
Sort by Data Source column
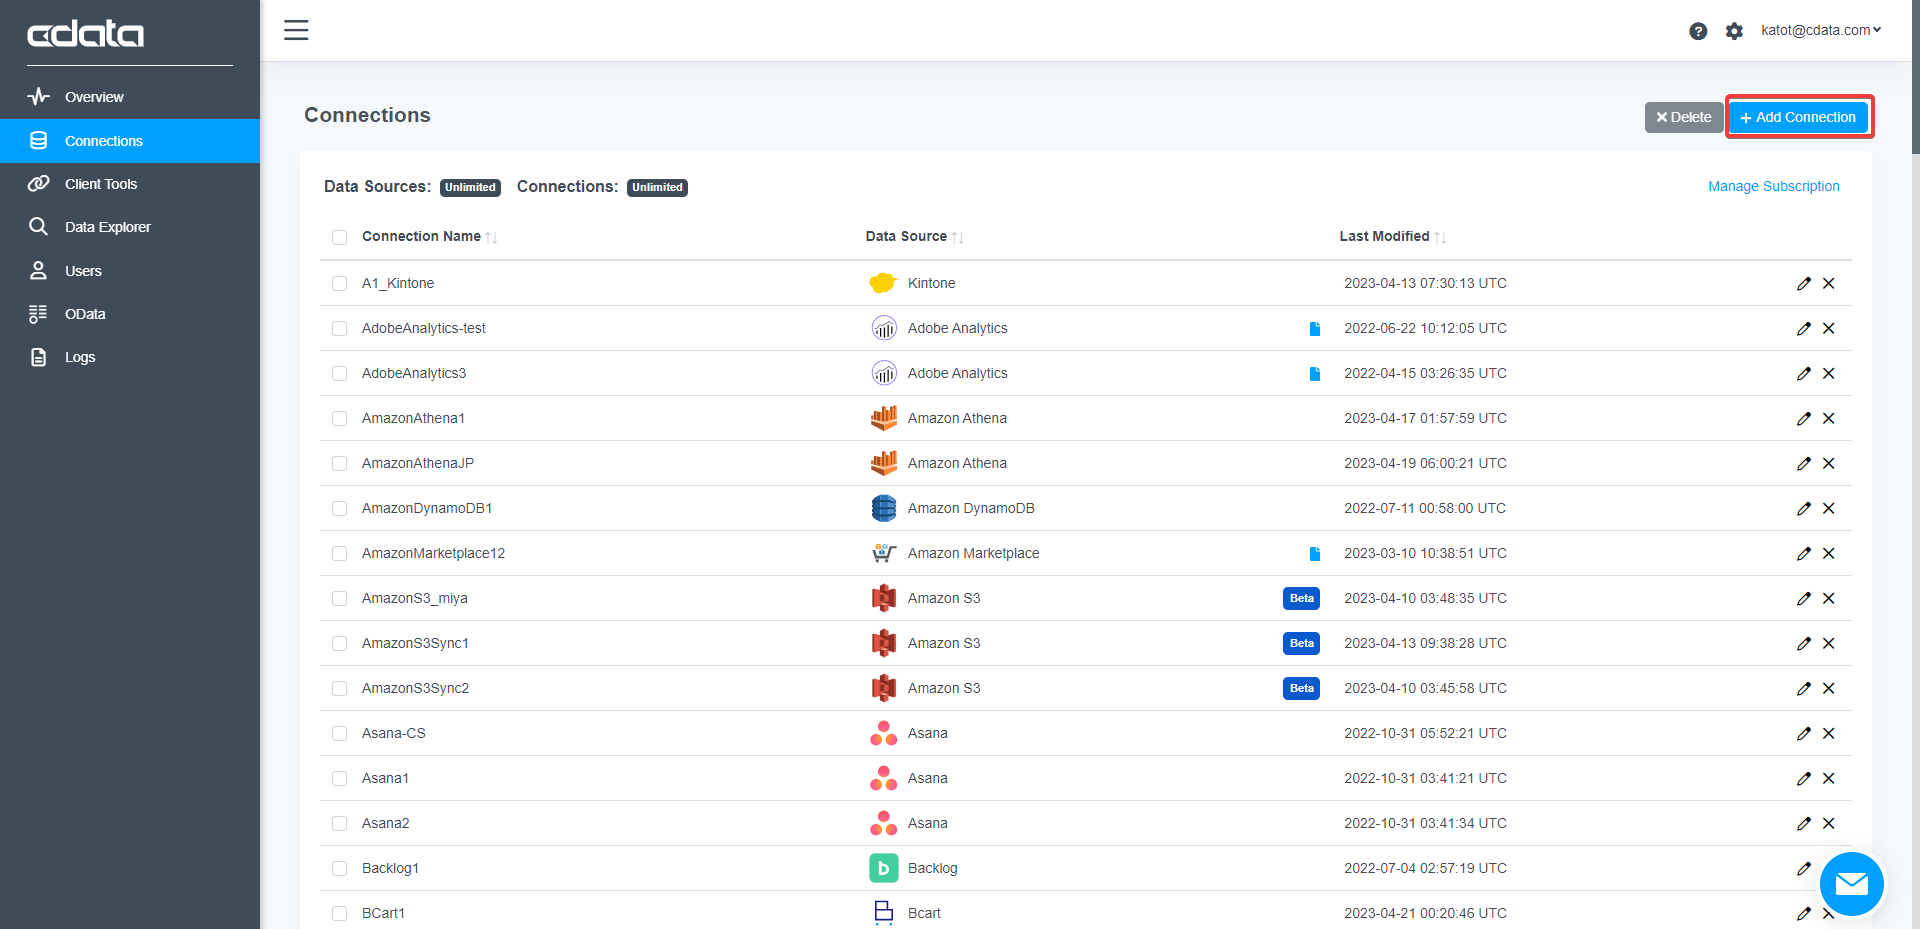tap(915, 236)
